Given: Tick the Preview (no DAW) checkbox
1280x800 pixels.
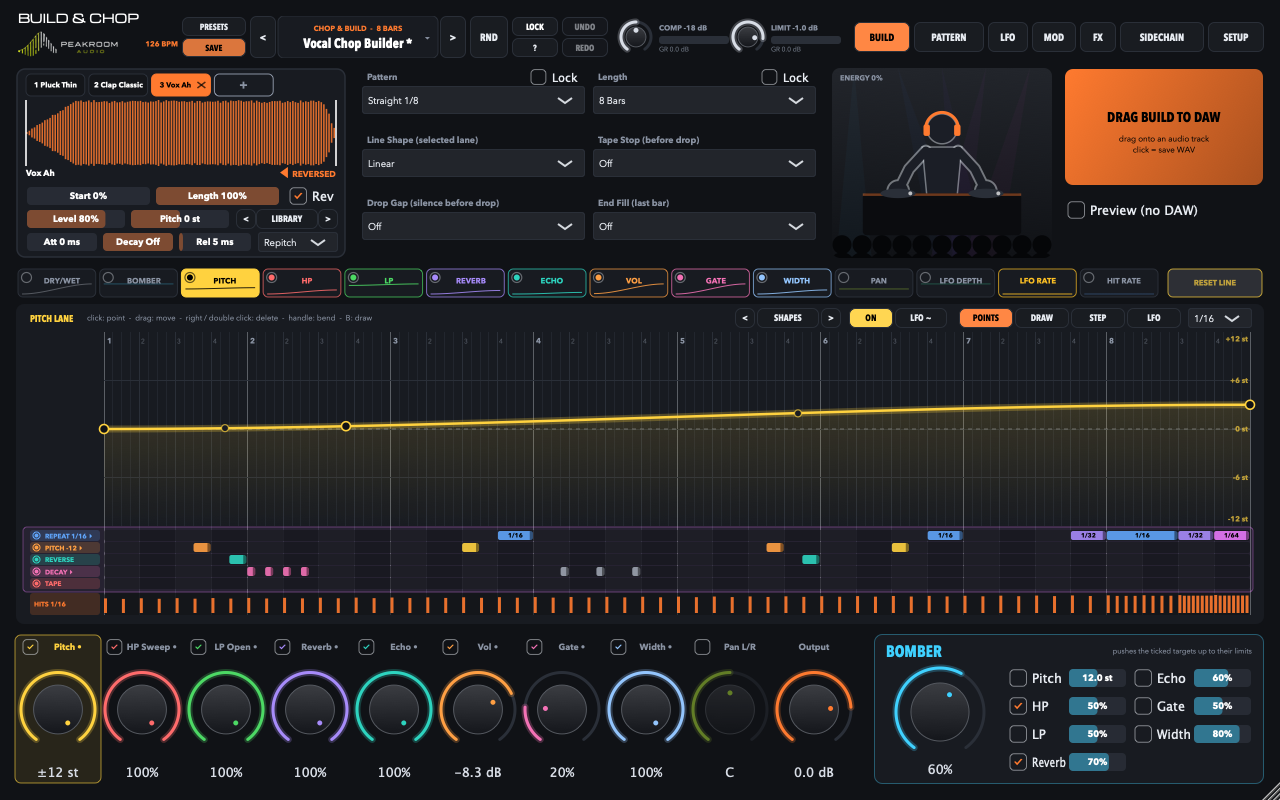Looking at the screenshot, I should pos(1076,210).
